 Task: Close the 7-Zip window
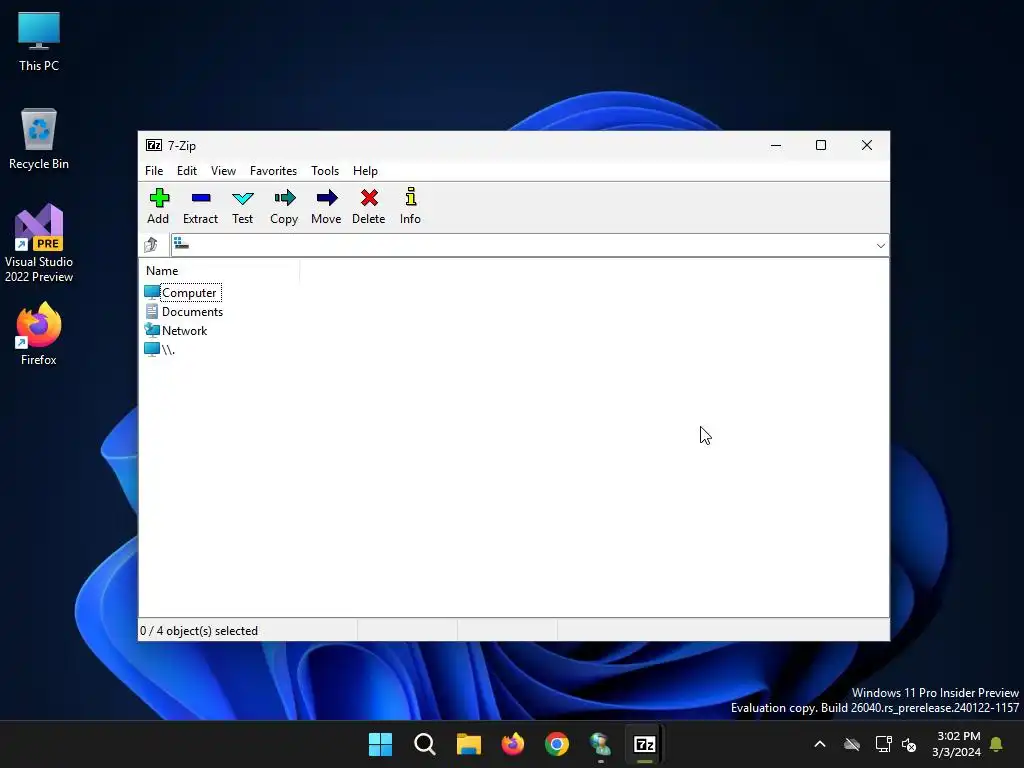pos(867,145)
